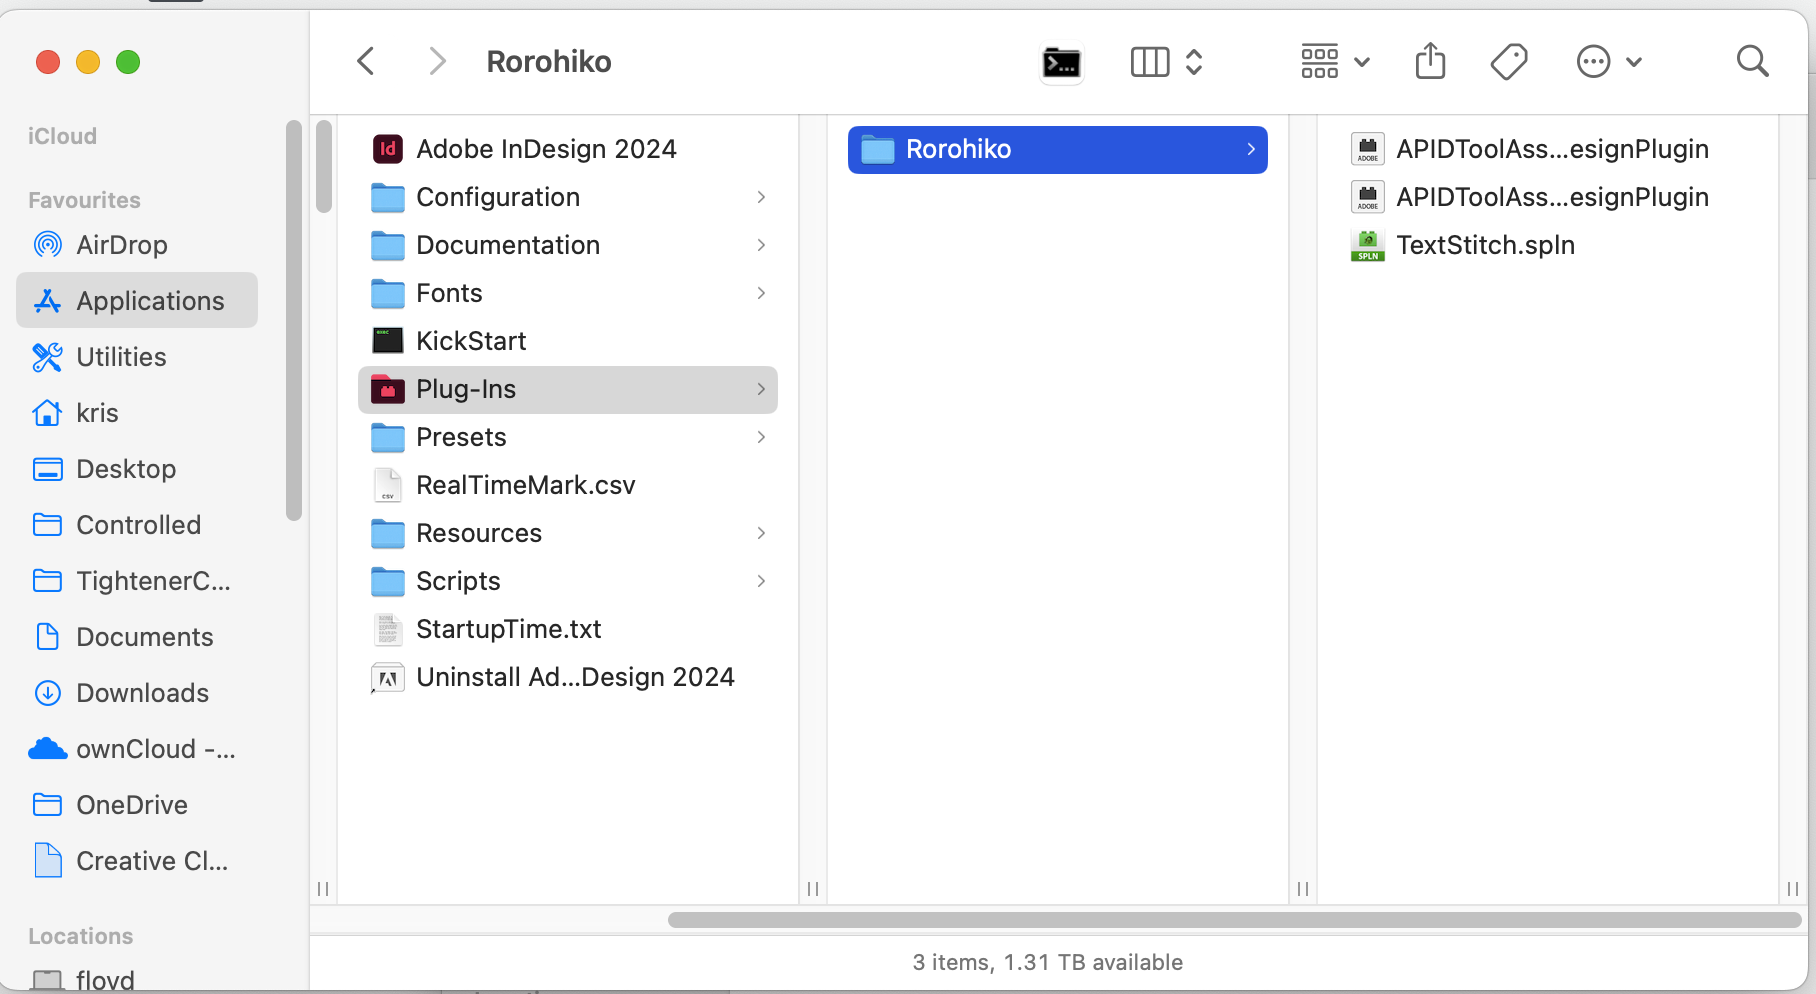Expand the Configuration folder chevron
The height and width of the screenshot is (994, 1816).
[761, 197]
